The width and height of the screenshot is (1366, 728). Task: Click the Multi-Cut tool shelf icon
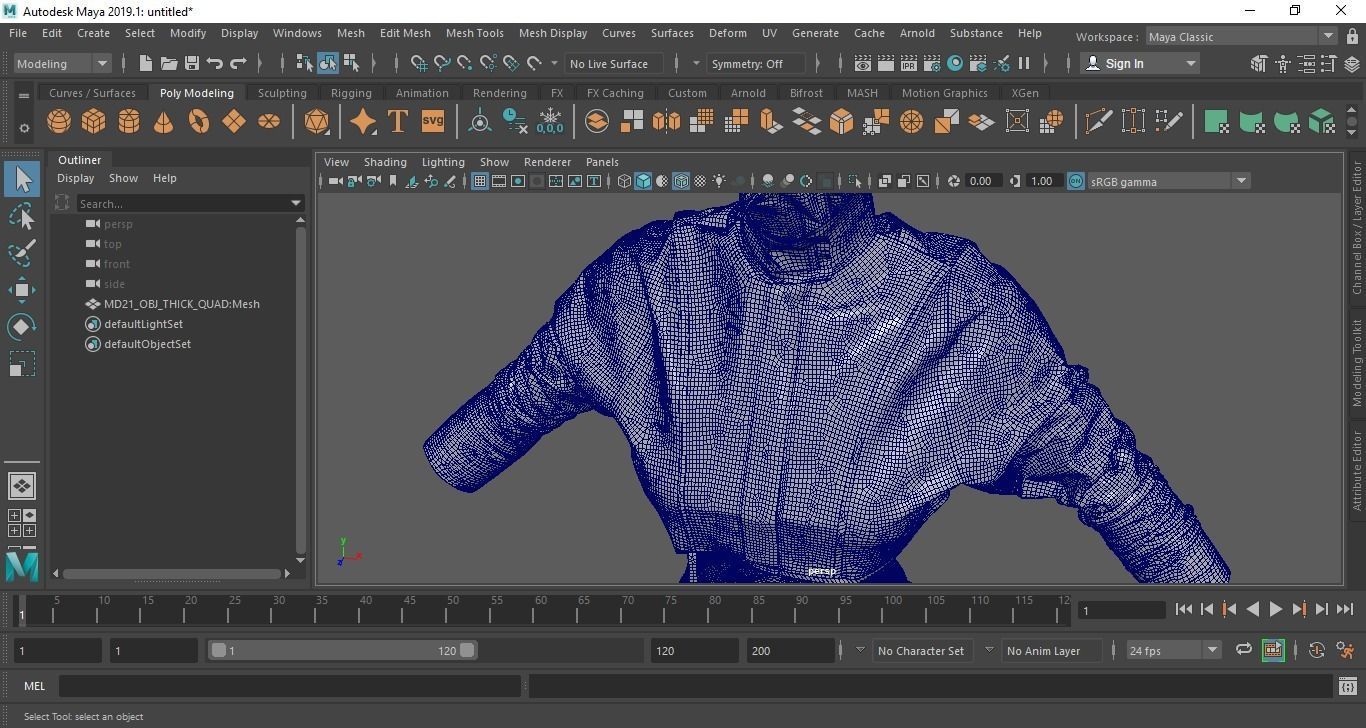(x=1098, y=122)
